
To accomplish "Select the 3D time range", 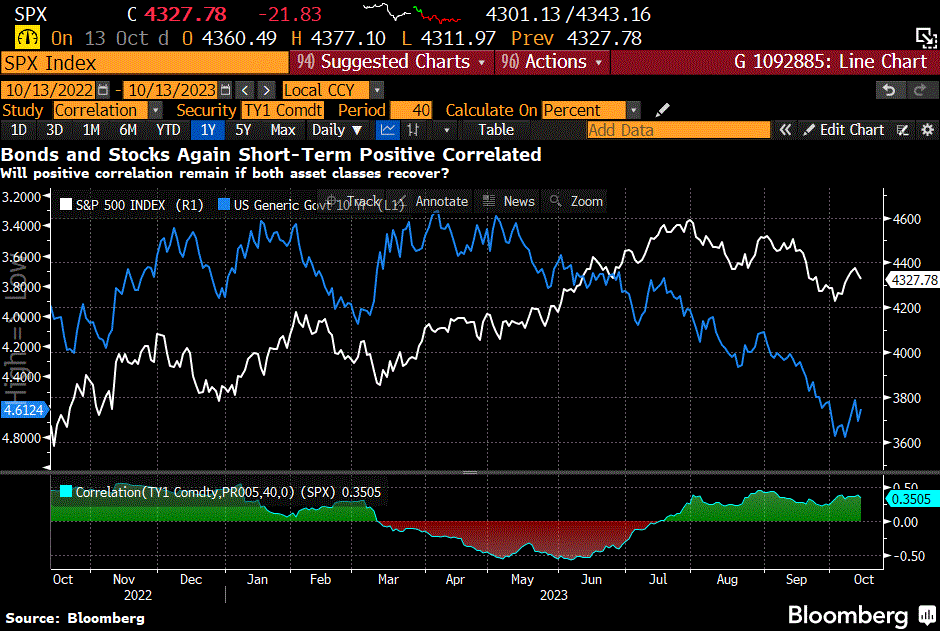I will tap(55, 130).
